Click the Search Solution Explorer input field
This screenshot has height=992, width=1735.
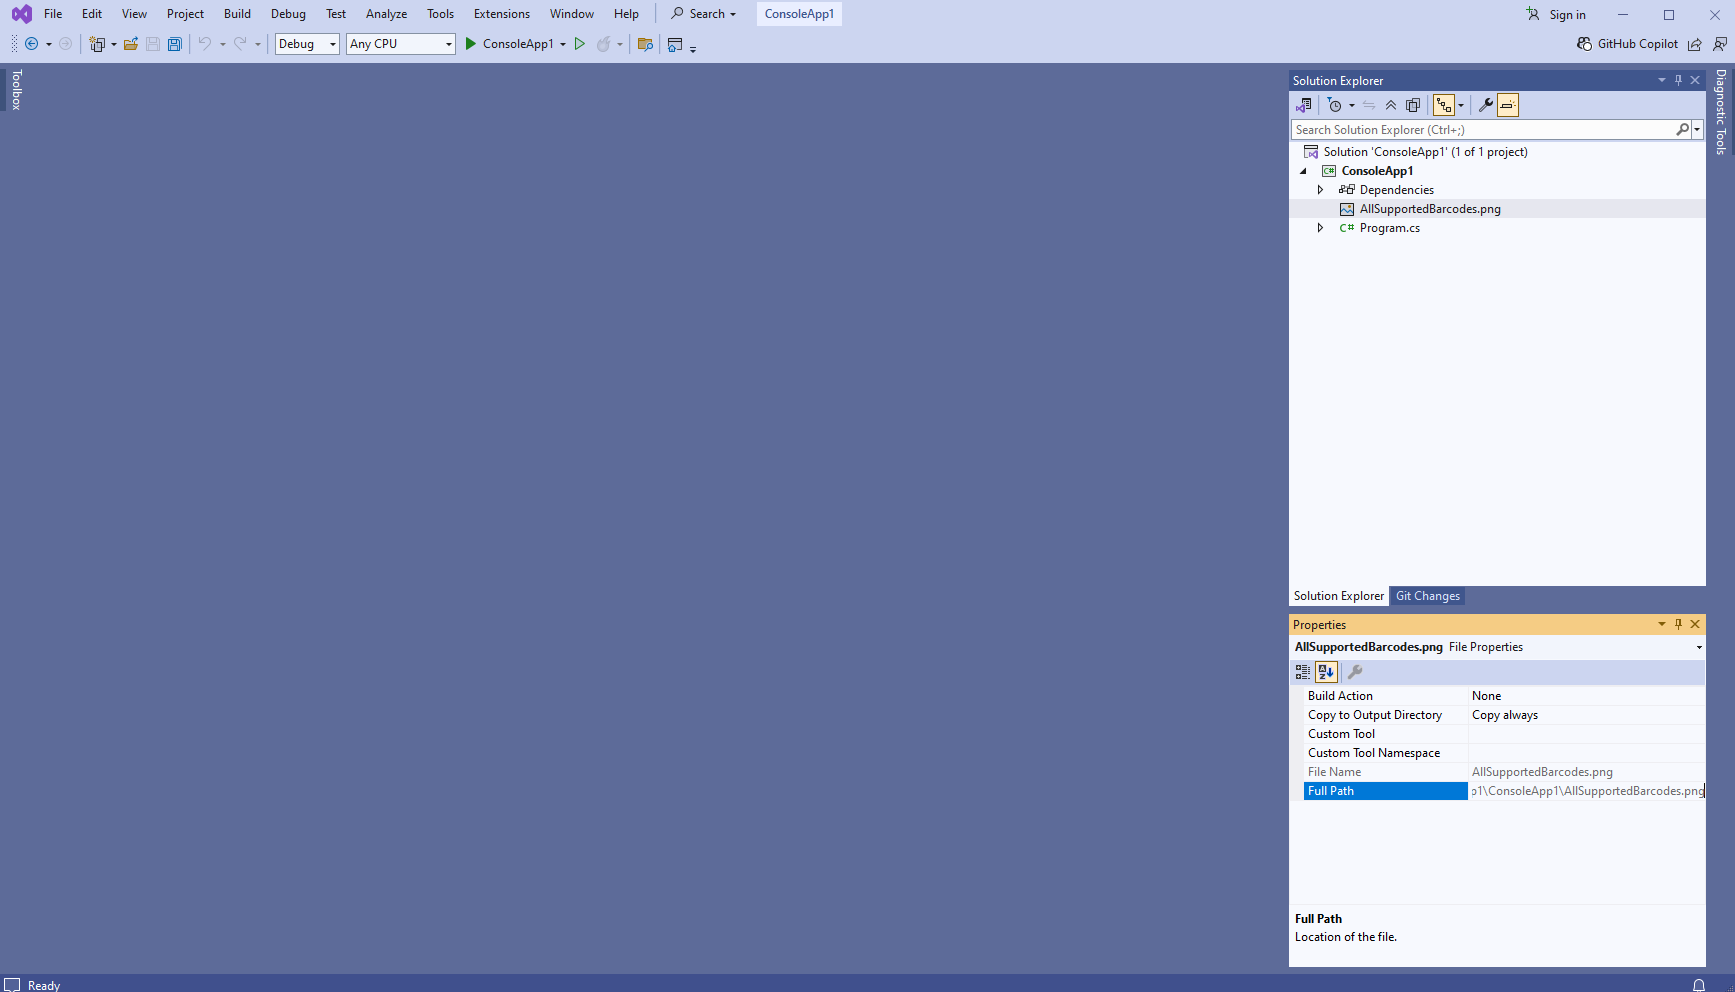pos(1482,130)
